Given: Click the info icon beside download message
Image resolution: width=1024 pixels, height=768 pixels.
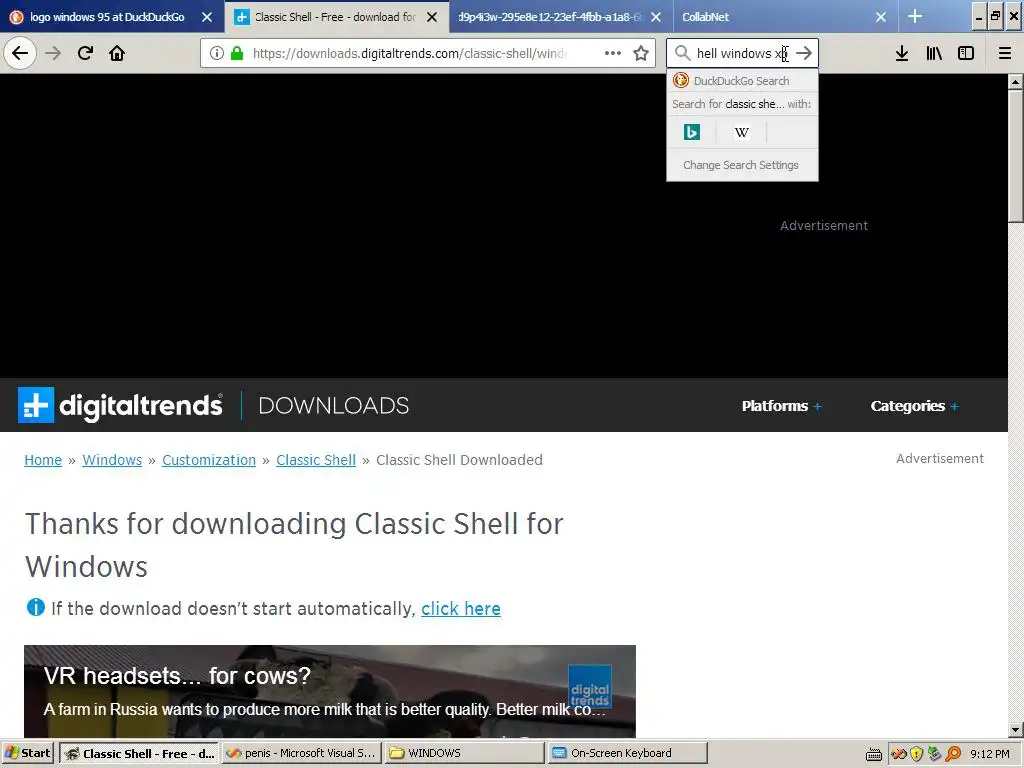Looking at the screenshot, I should [35, 607].
